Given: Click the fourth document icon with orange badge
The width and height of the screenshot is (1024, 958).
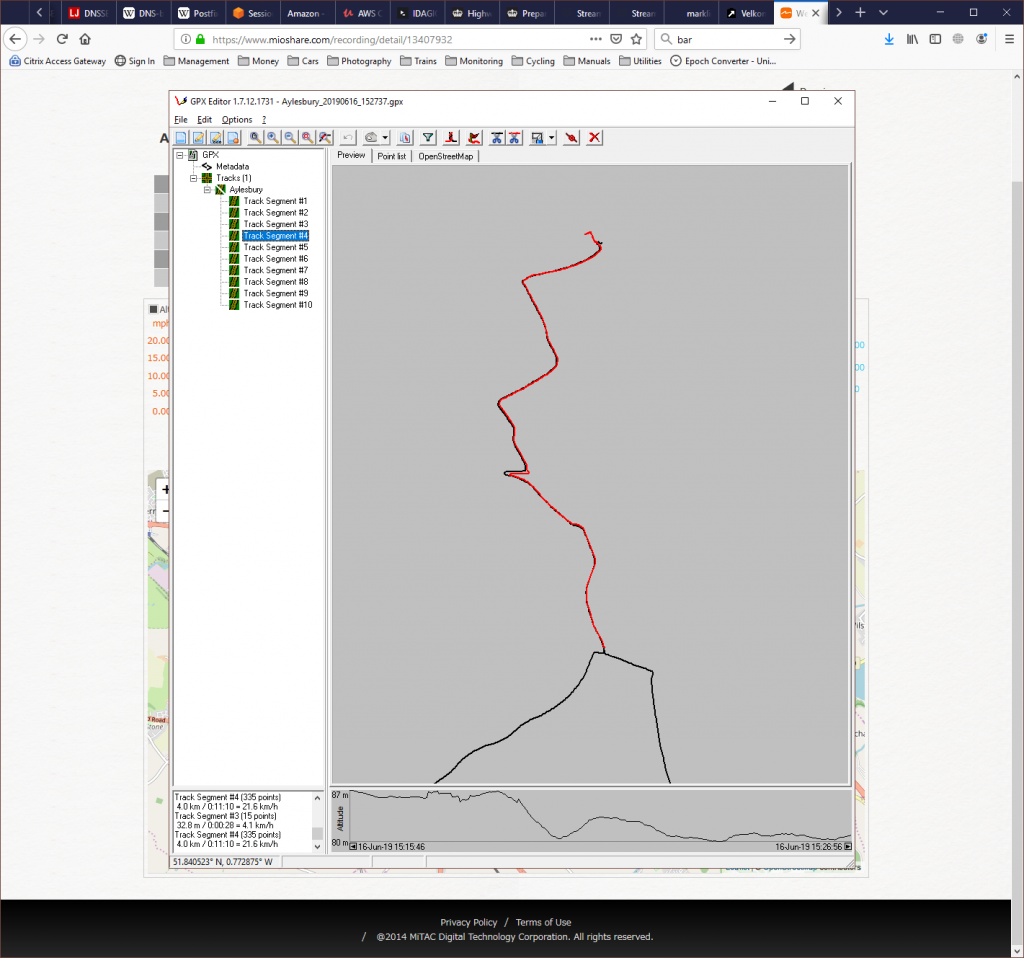Looking at the screenshot, I should coord(233,138).
